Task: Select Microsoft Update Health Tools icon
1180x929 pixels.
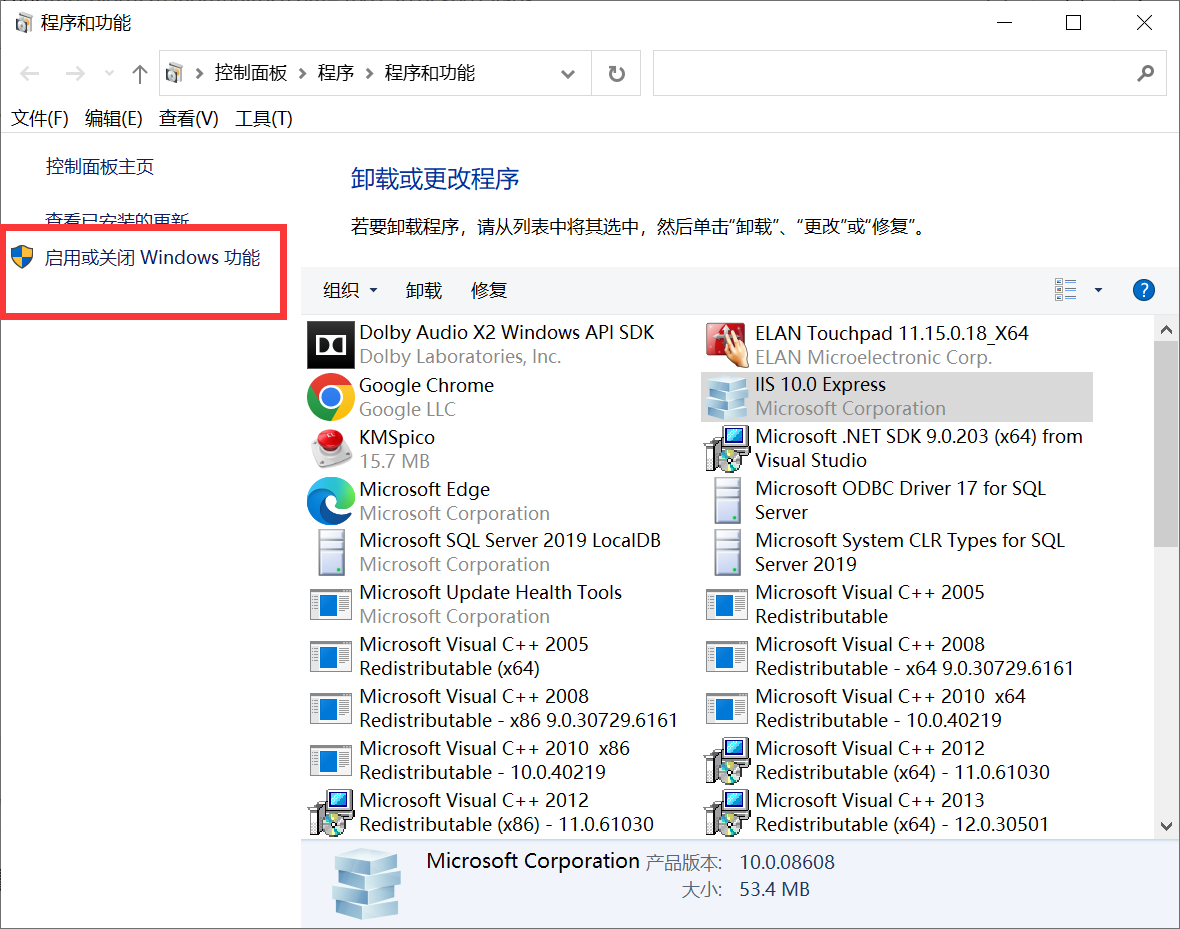Action: (330, 605)
